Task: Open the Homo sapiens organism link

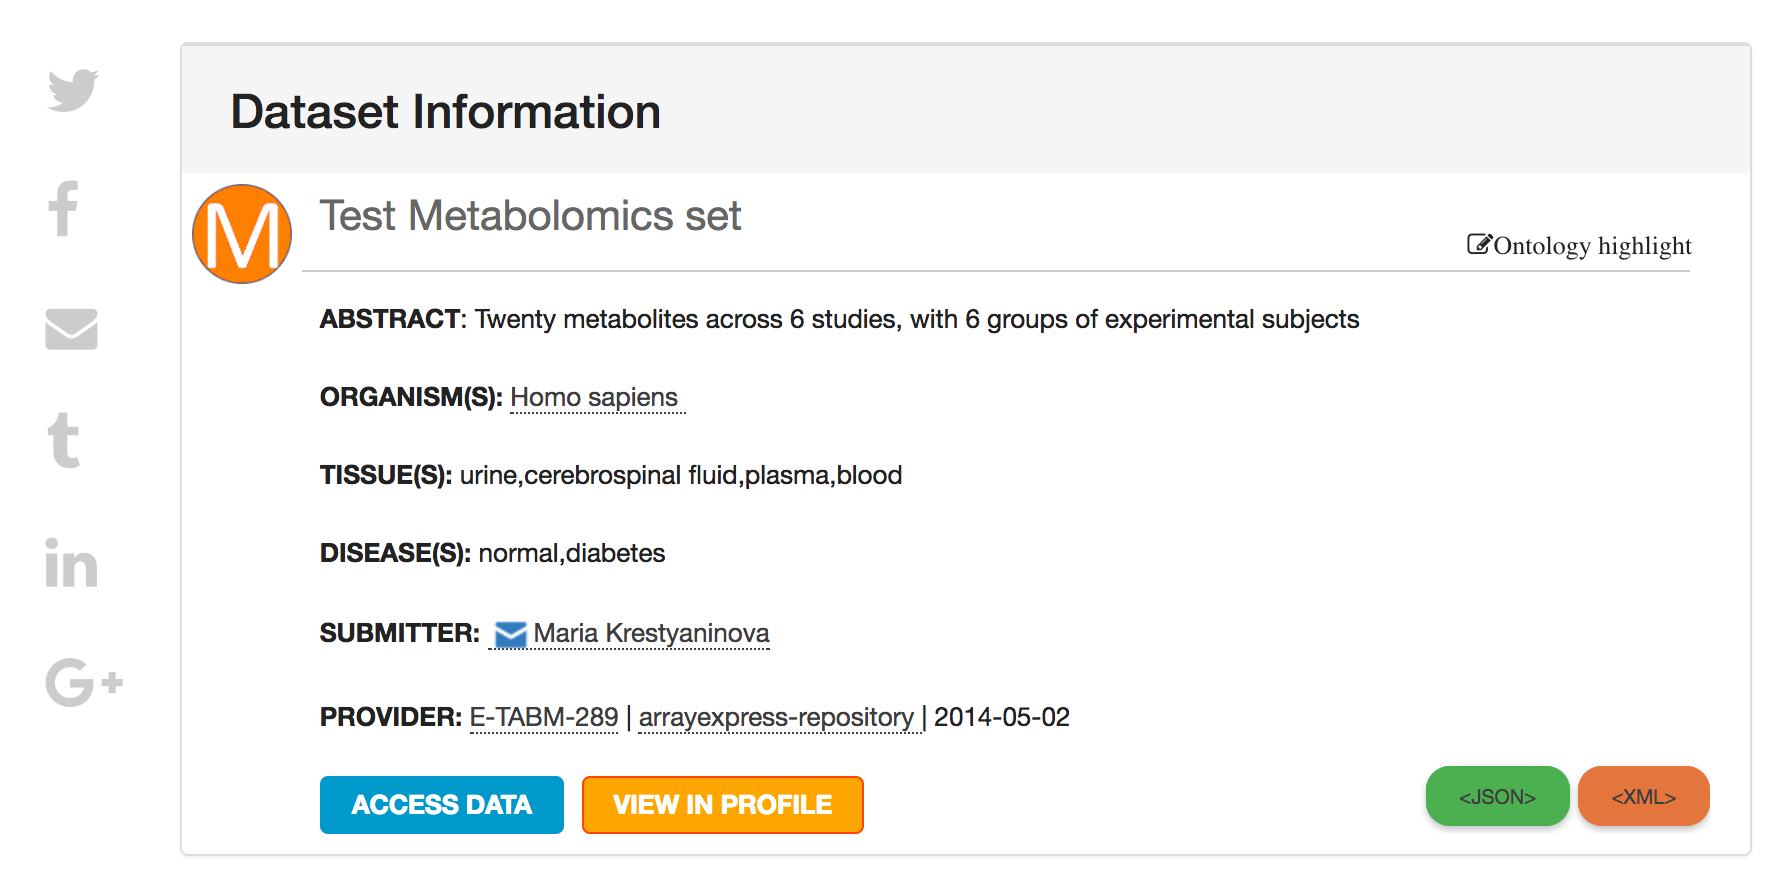Action: (x=595, y=398)
